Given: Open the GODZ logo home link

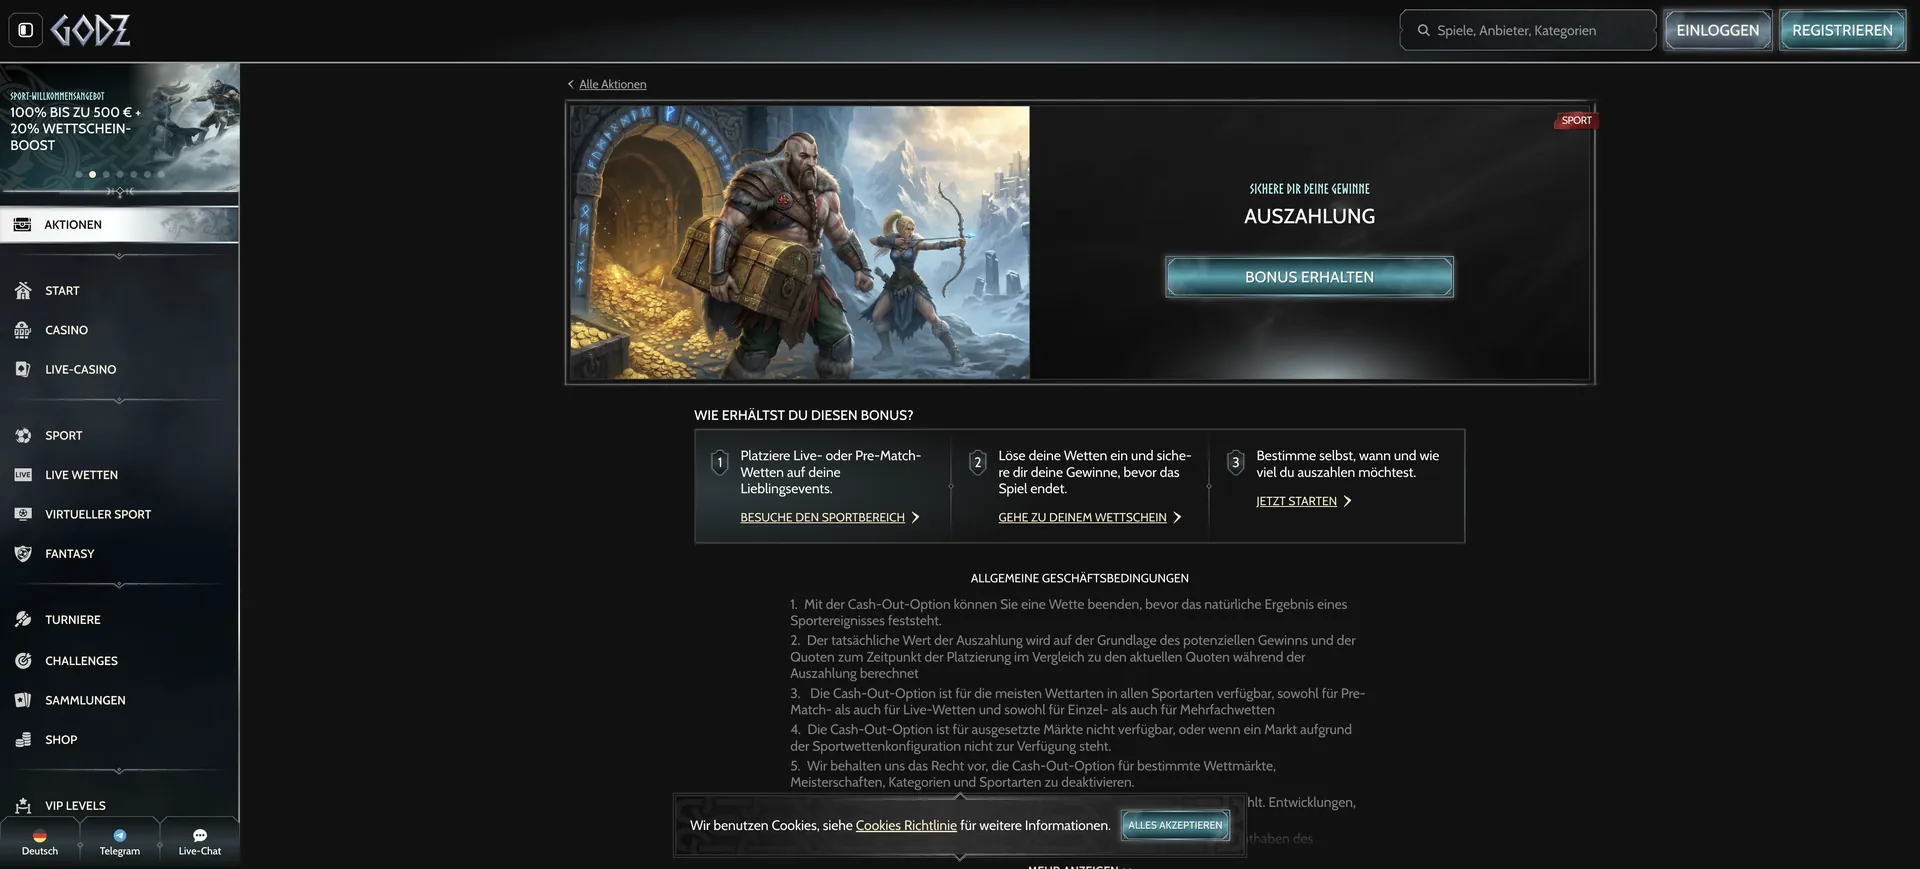Looking at the screenshot, I should pyautogui.click(x=91, y=30).
